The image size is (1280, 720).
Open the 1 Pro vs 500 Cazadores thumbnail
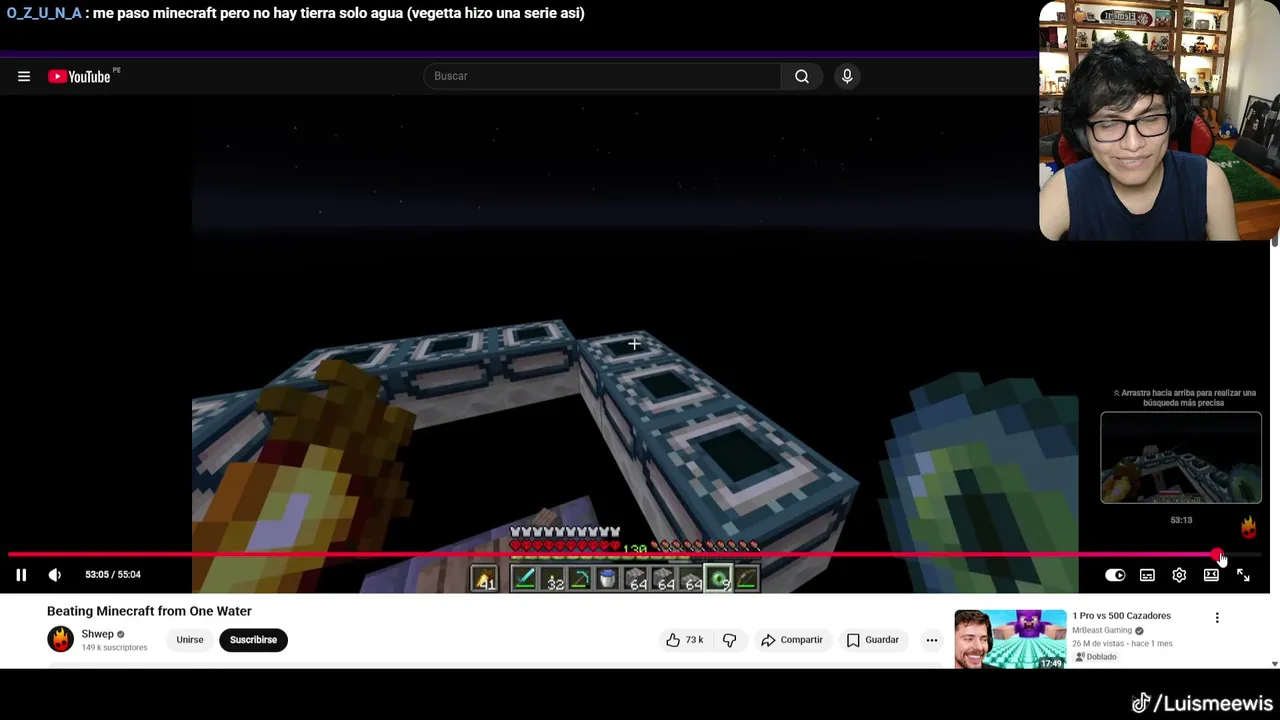(x=1010, y=639)
